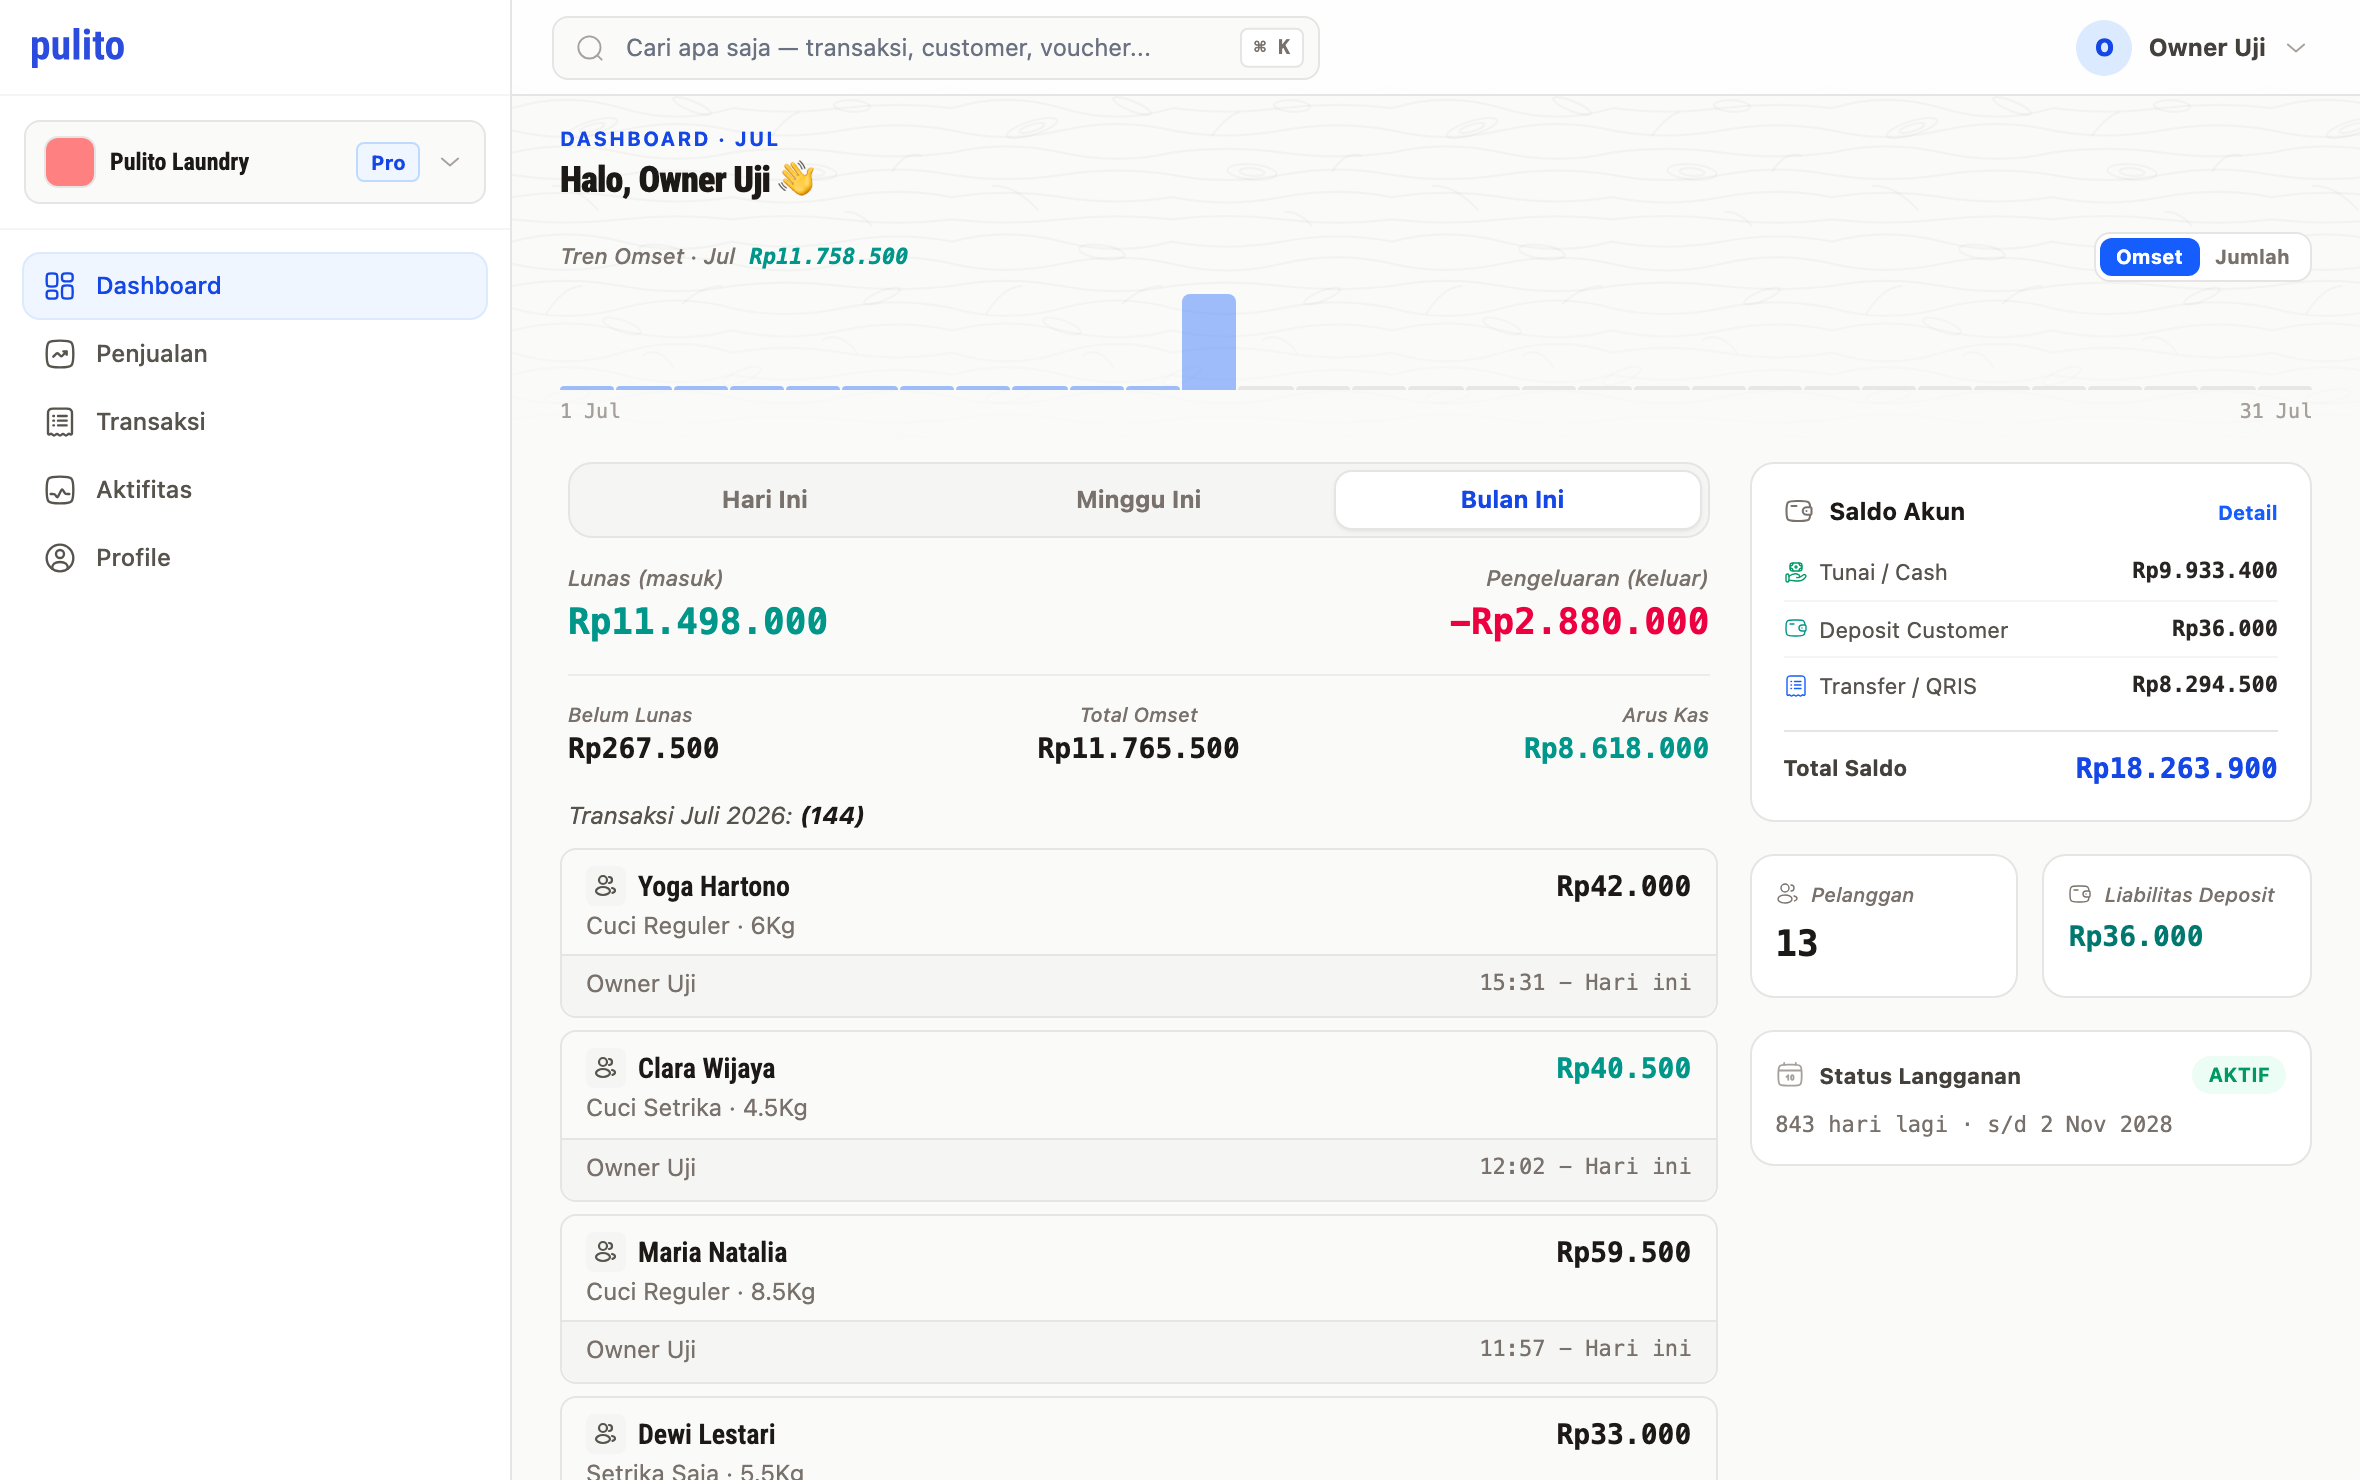The image size is (2360, 1480).
Task: Click Maria Natalia's customer icon
Action: pos(605,1252)
